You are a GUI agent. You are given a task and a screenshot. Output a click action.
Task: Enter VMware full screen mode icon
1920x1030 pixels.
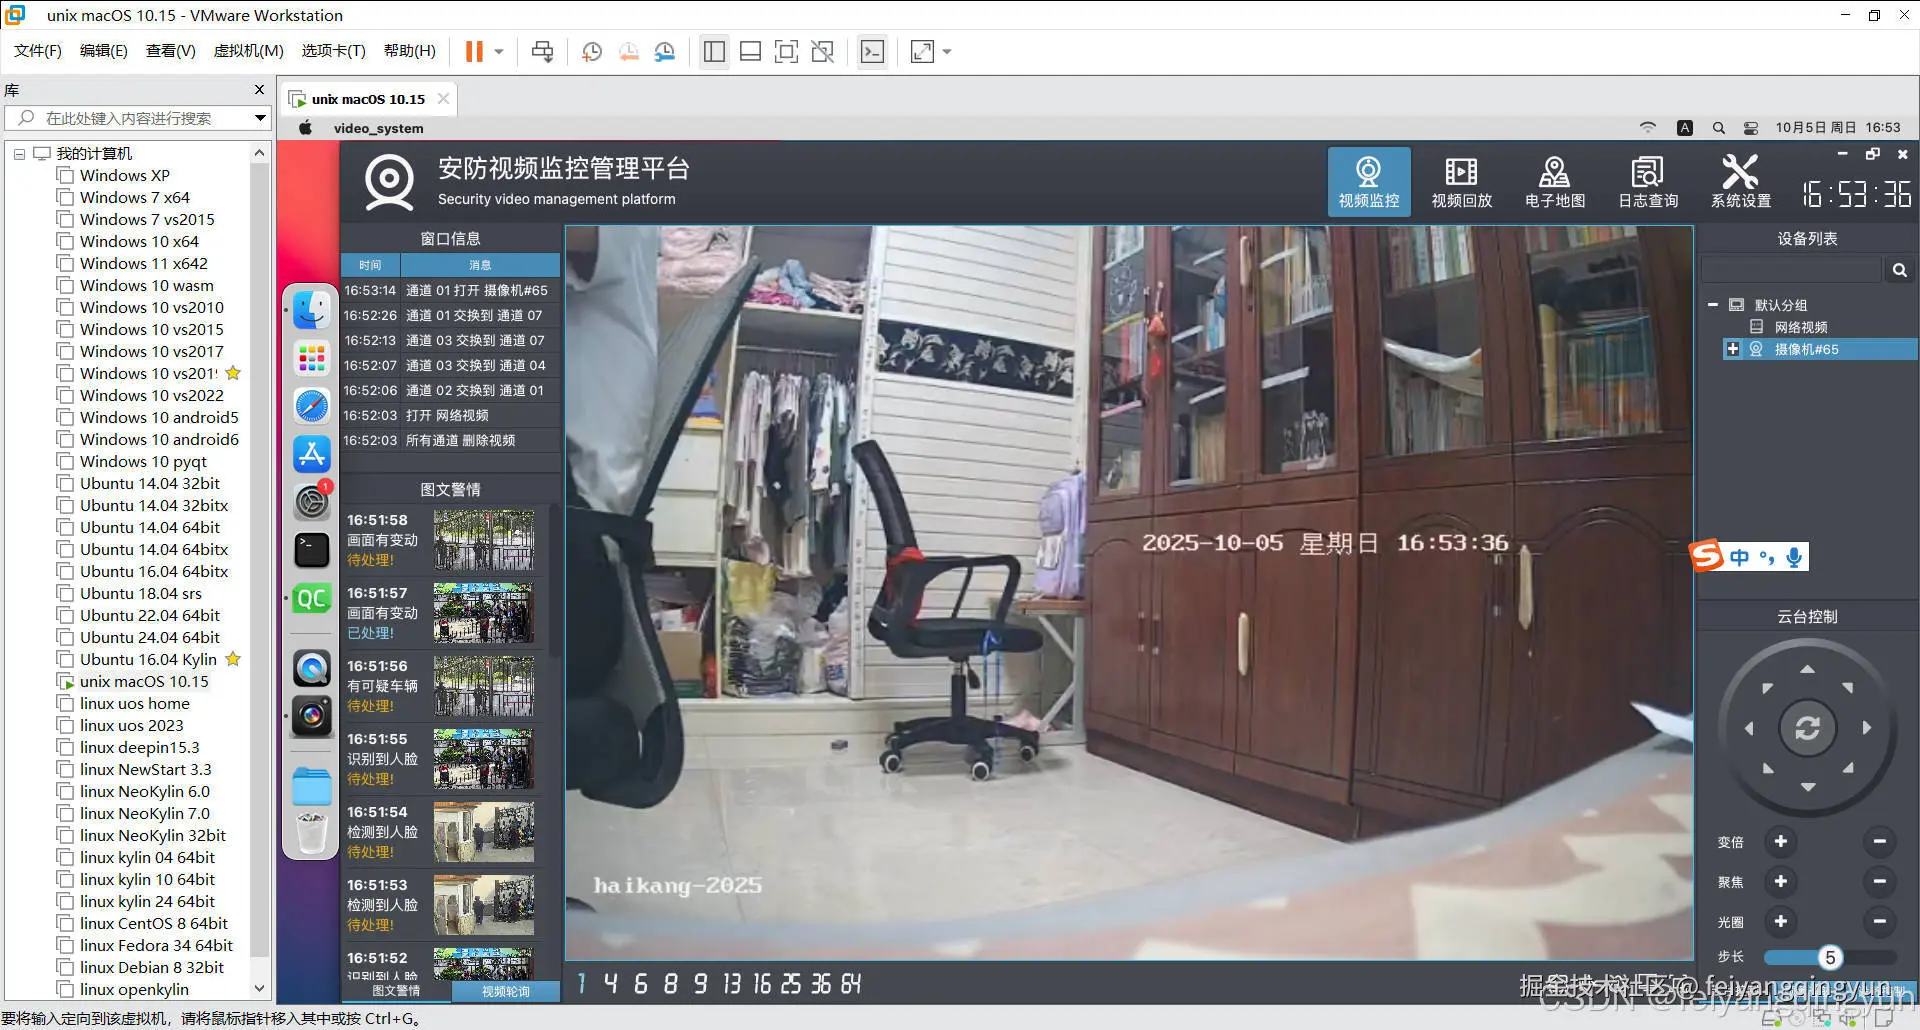[x=786, y=51]
